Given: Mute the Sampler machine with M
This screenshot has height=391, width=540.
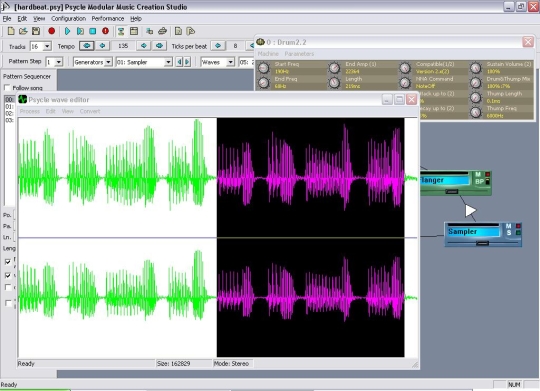Looking at the screenshot, I should 509,226.
